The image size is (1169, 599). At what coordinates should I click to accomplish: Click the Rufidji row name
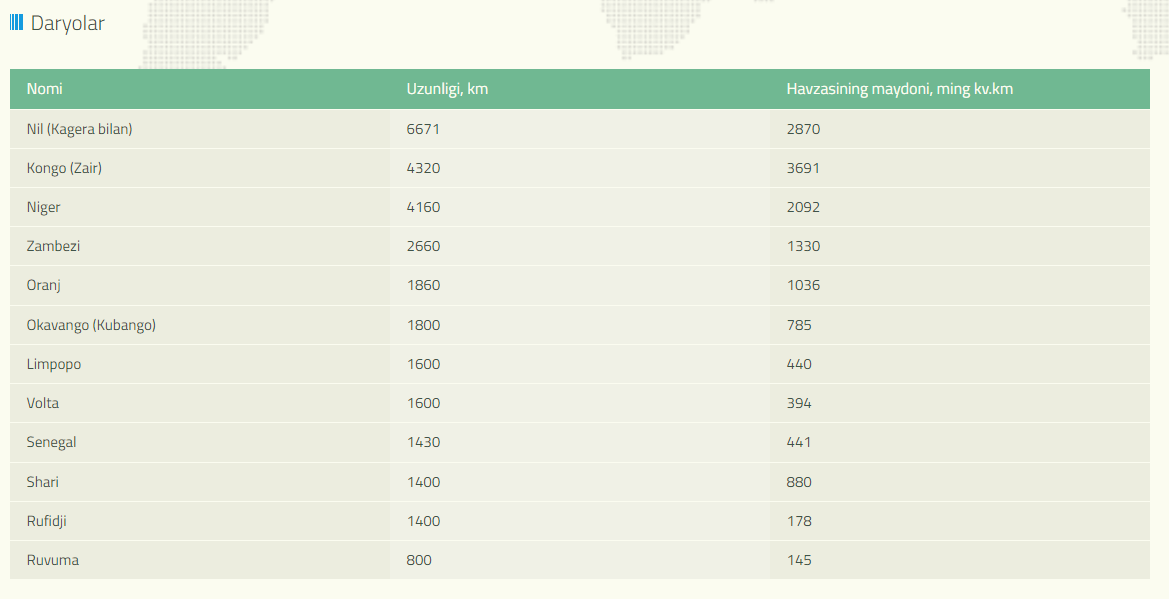[x=47, y=521]
